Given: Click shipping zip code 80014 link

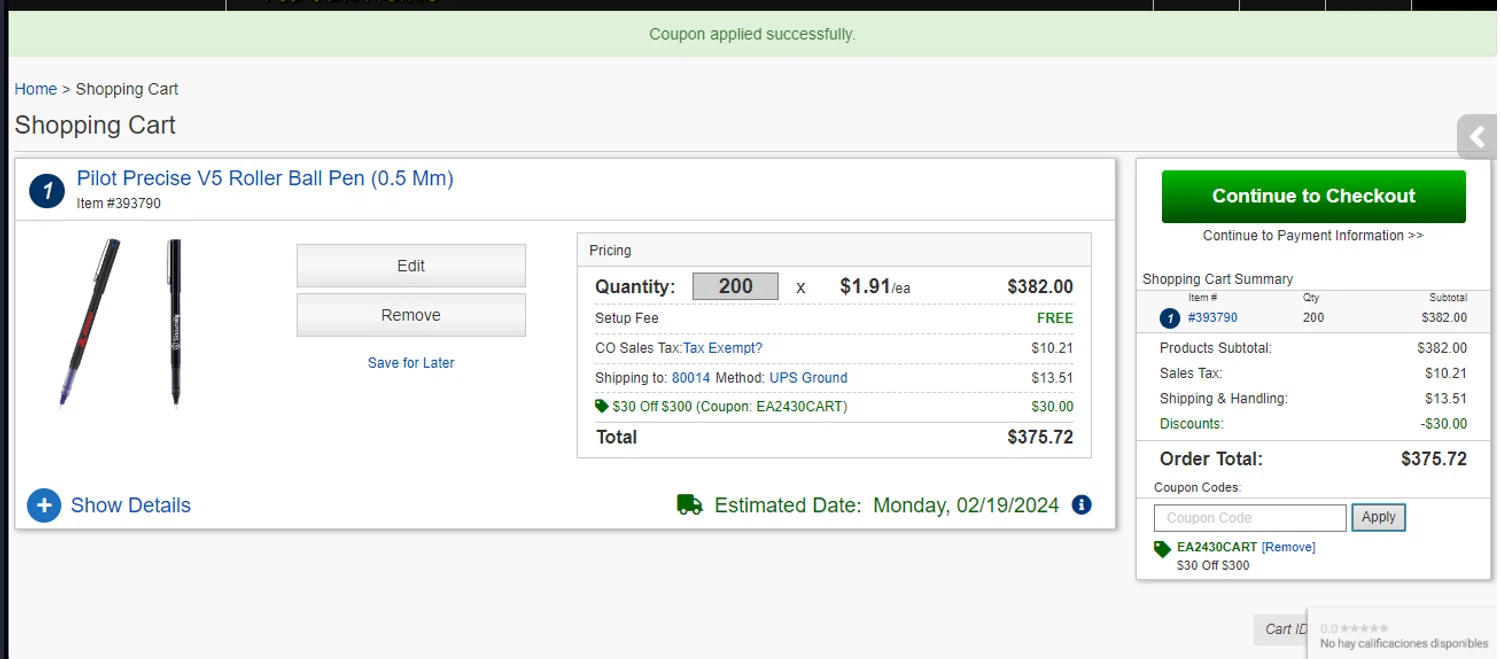Looking at the screenshot, I should pos(691,378).
